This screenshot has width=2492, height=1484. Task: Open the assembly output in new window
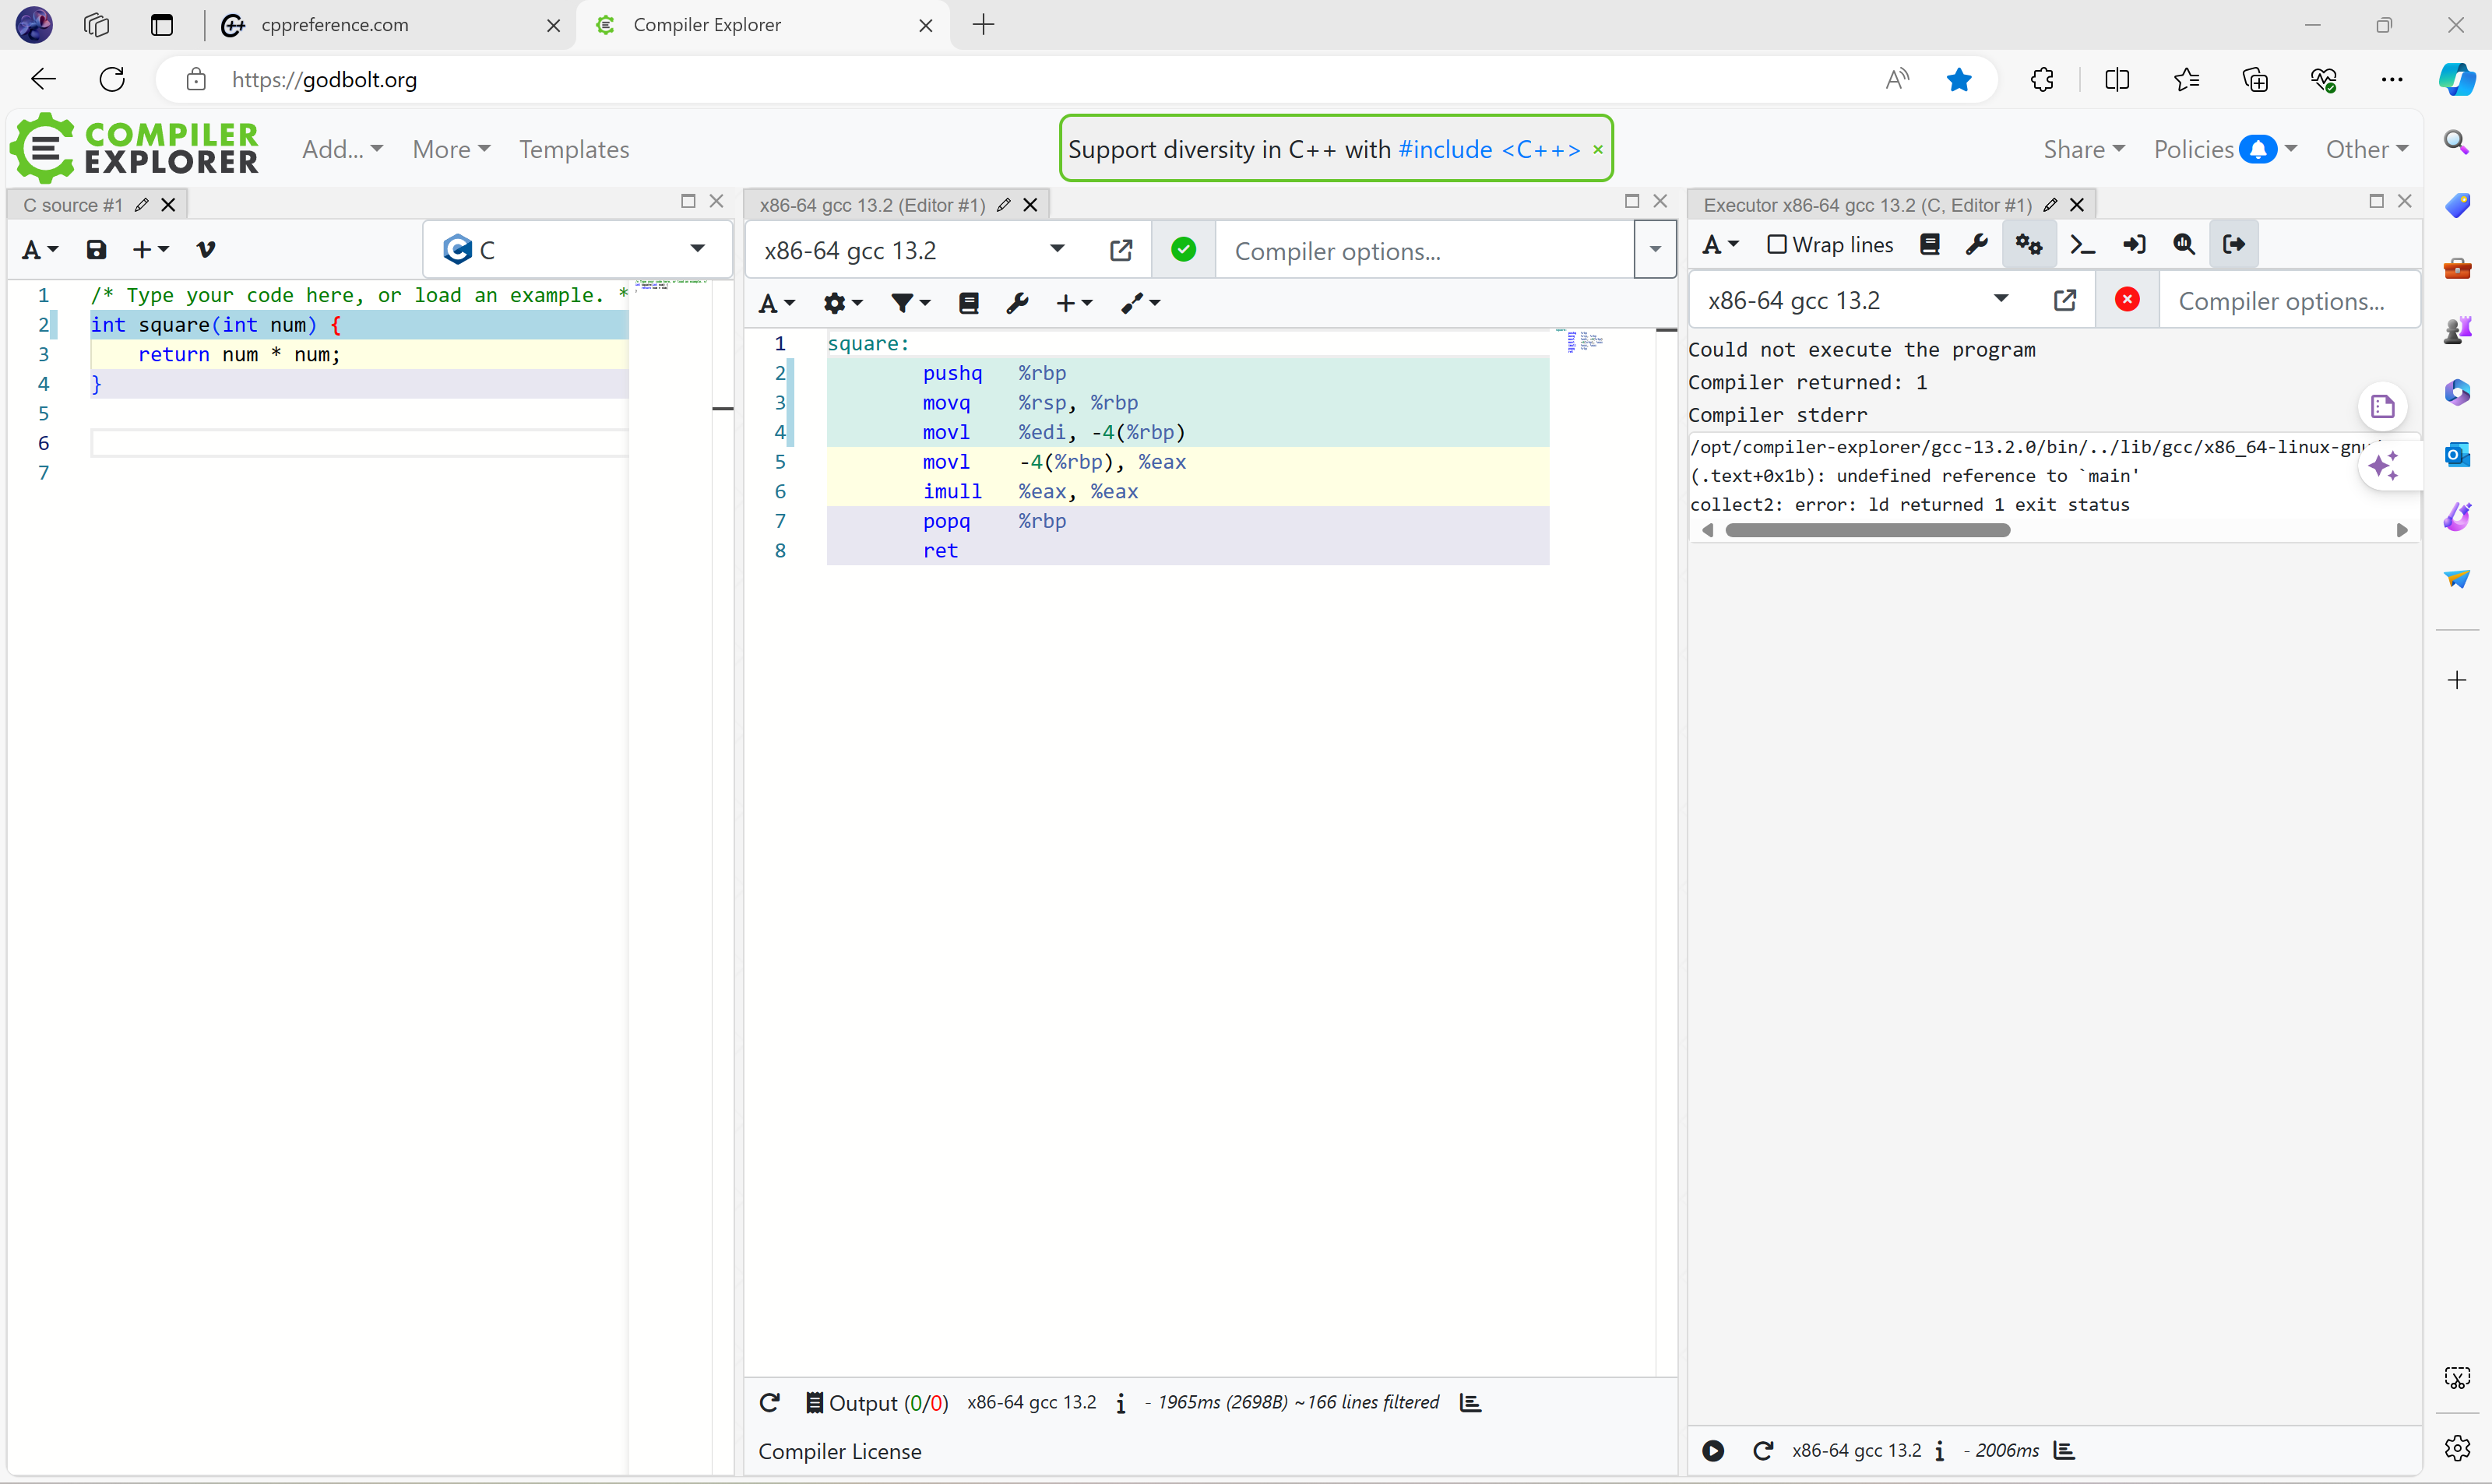click(x=1121, y=250)
